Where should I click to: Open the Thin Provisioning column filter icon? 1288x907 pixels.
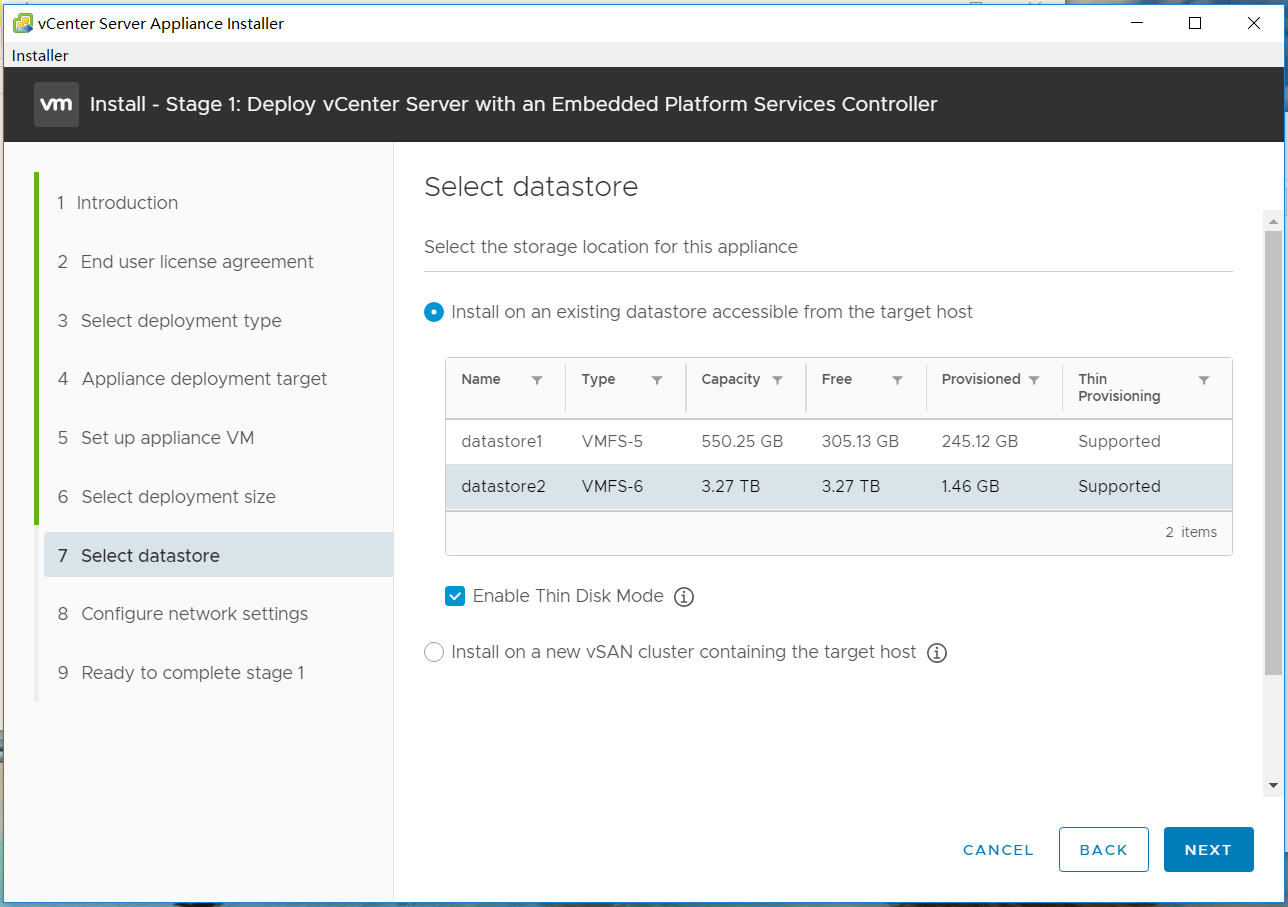[x=1204, y=380]
